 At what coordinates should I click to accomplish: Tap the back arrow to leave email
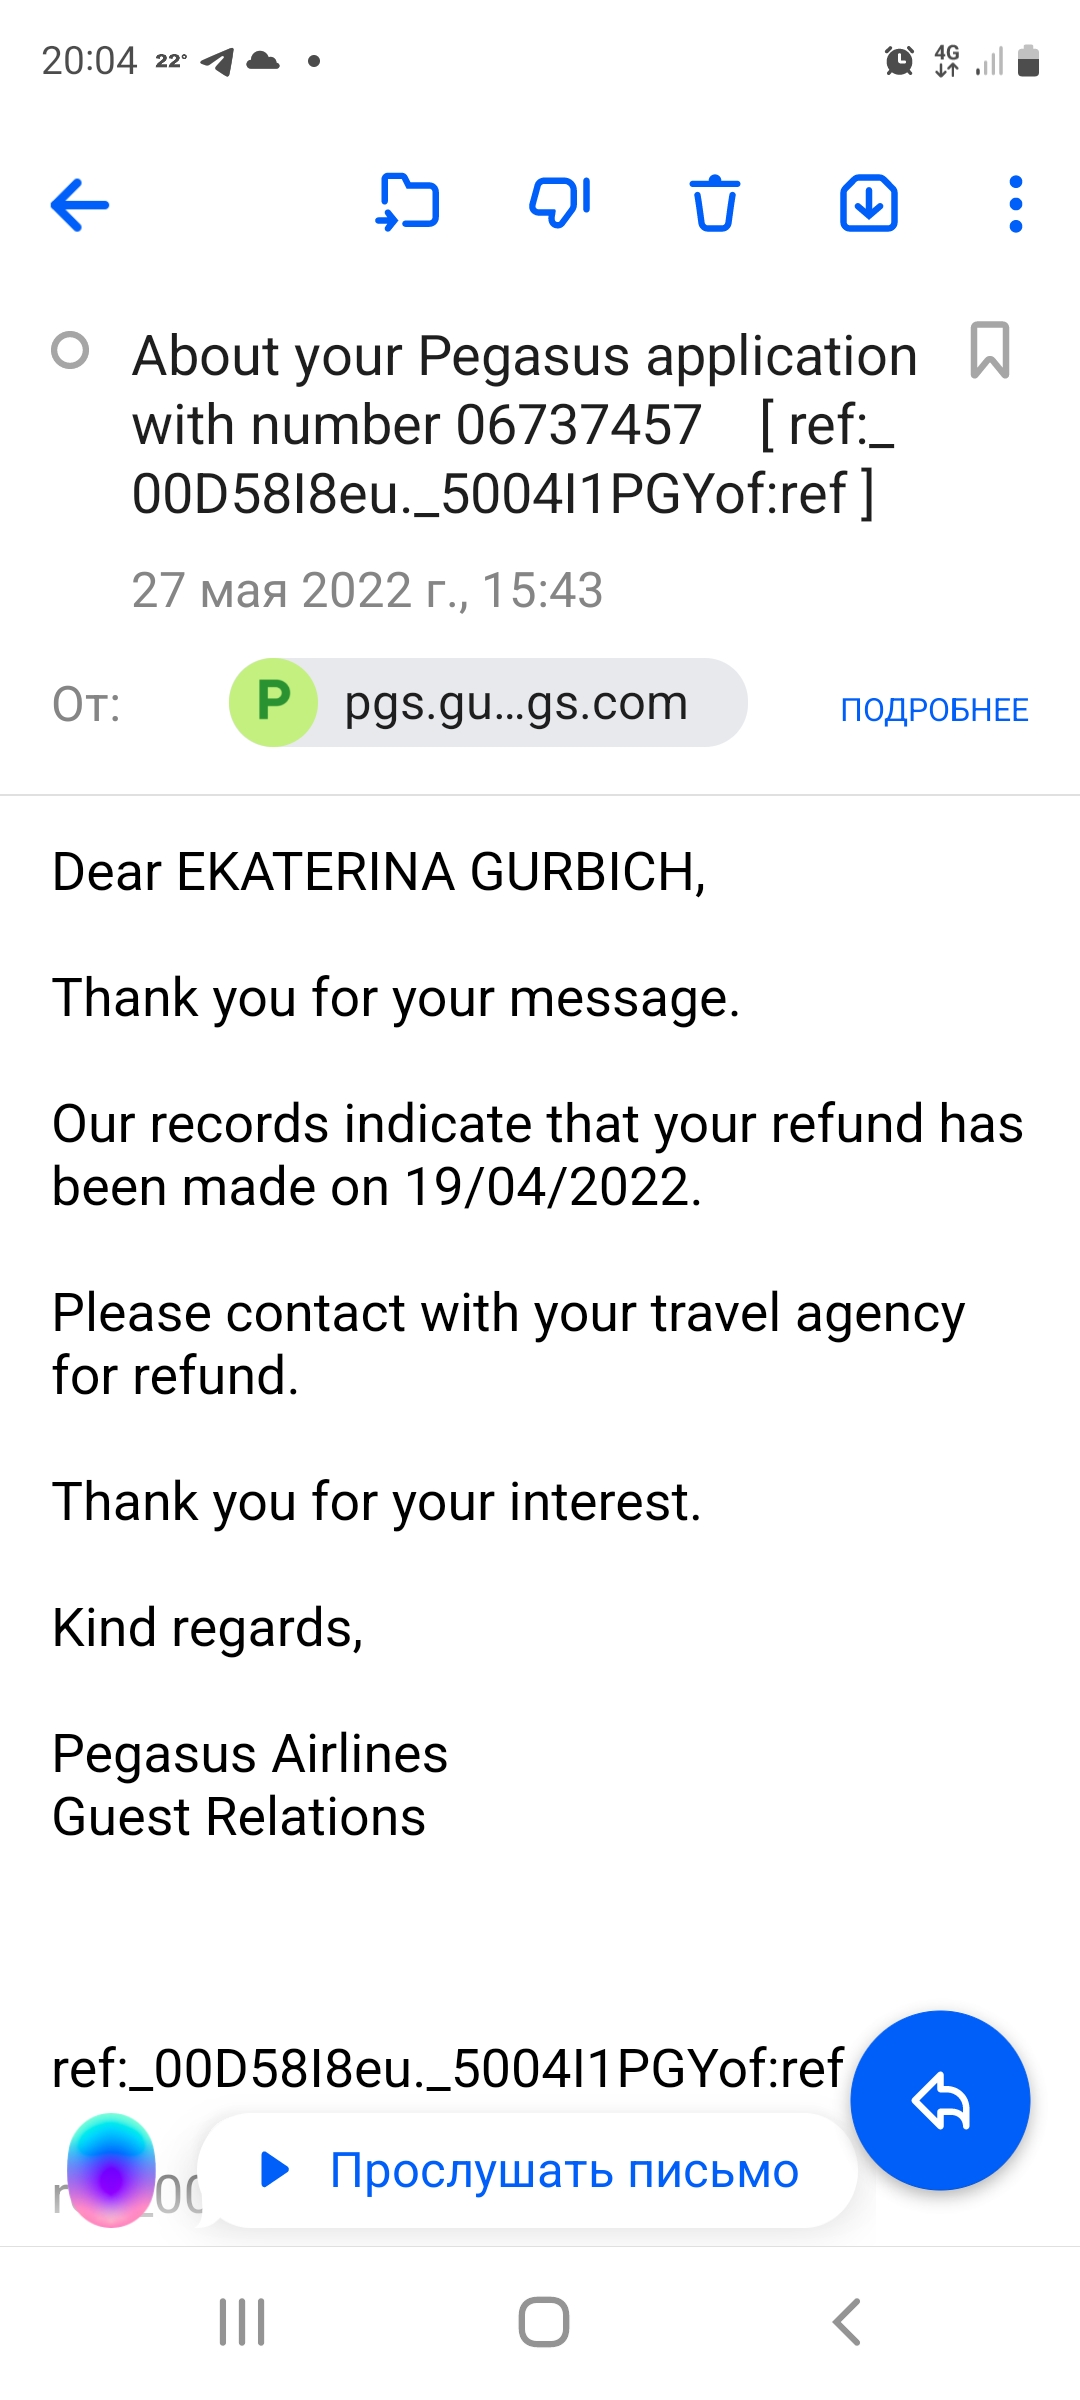point(80,205)
